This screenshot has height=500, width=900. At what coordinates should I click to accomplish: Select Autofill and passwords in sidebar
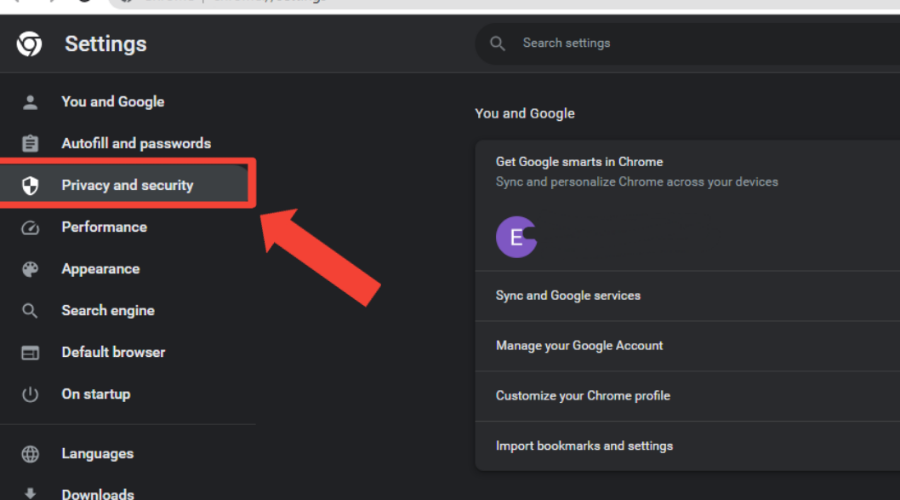pos(136,144)
